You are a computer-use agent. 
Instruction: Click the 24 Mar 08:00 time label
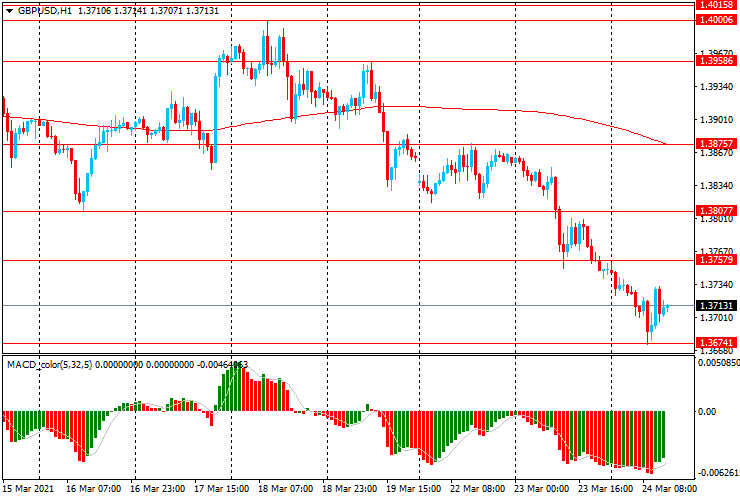coord(669,488)
